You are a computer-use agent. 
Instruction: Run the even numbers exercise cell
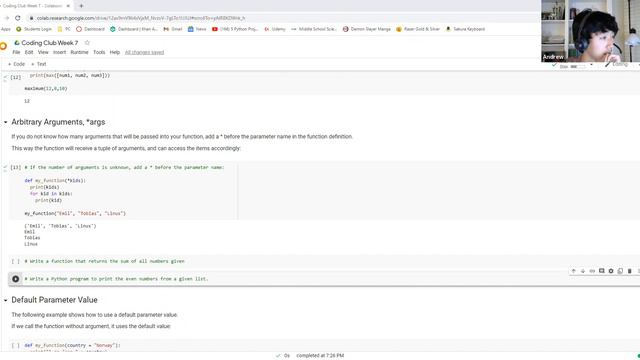coord(16,279)
